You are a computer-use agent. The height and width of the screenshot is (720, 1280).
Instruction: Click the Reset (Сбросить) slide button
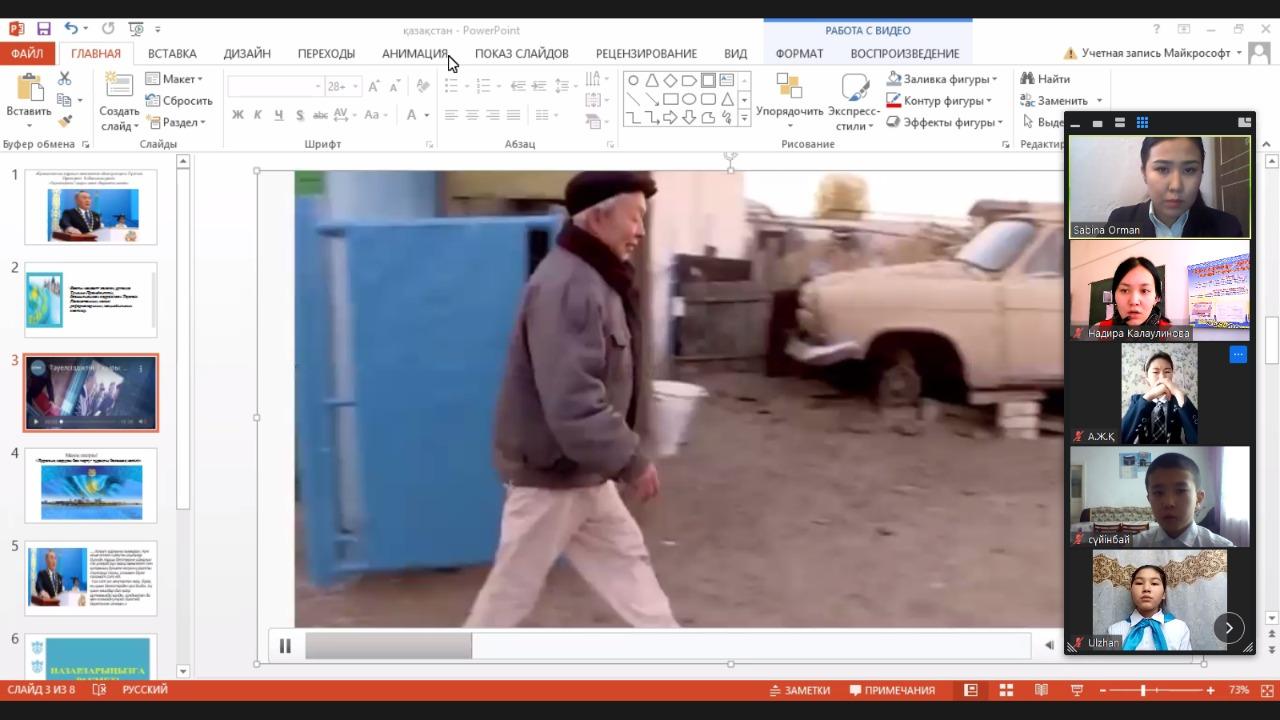179,101
